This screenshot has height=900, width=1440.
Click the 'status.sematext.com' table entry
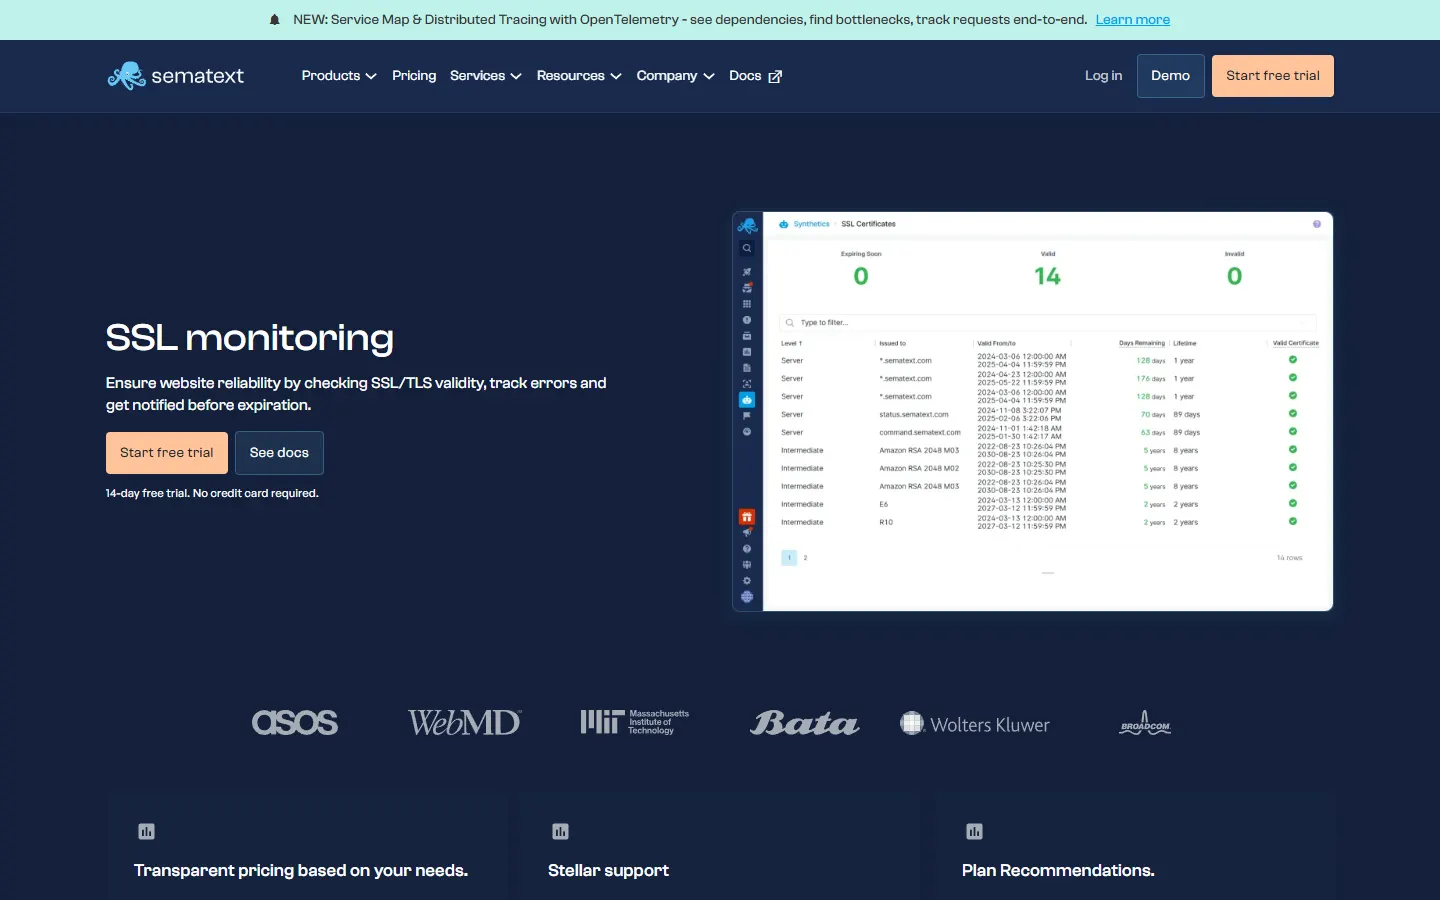pyautogui.click(x=914, y=414)
